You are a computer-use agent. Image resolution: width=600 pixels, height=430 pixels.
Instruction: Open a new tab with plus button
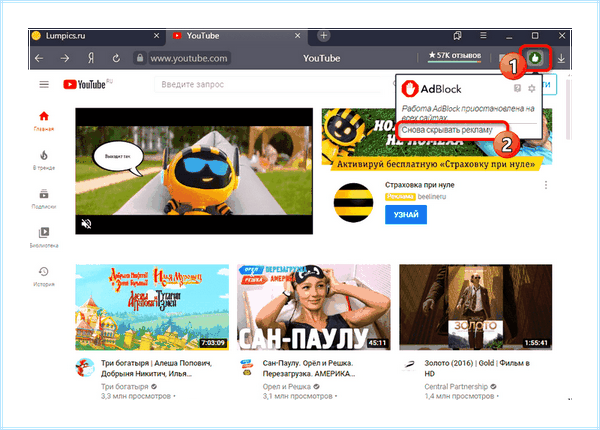pyautogui.click(x=324, y=36)
